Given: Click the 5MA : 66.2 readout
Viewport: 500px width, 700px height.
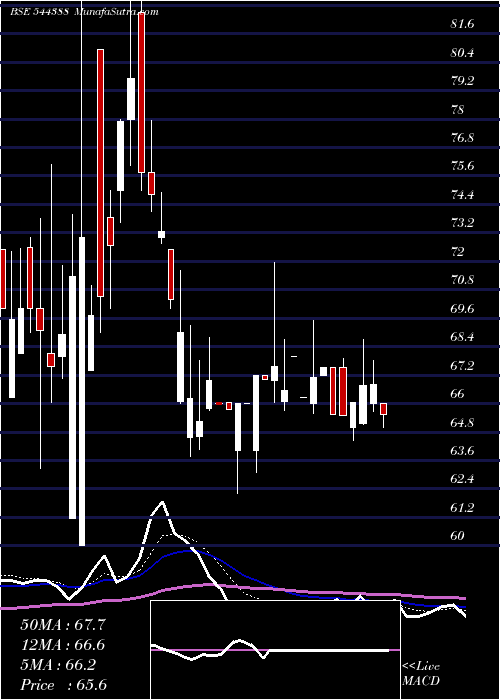Looking at the screenshot, I should click(58, 665).
